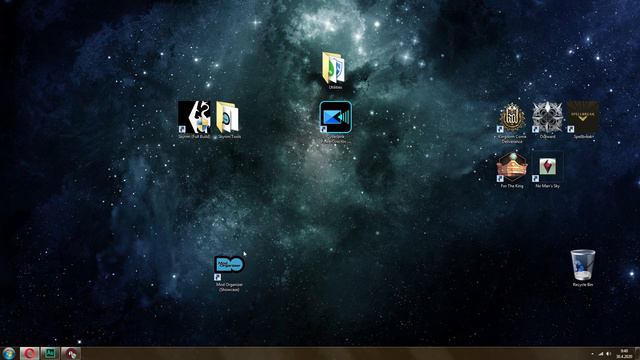Viewport: 640px width, 360px height.
Task: Launch the Outward game shortcut
Action: 547,120
